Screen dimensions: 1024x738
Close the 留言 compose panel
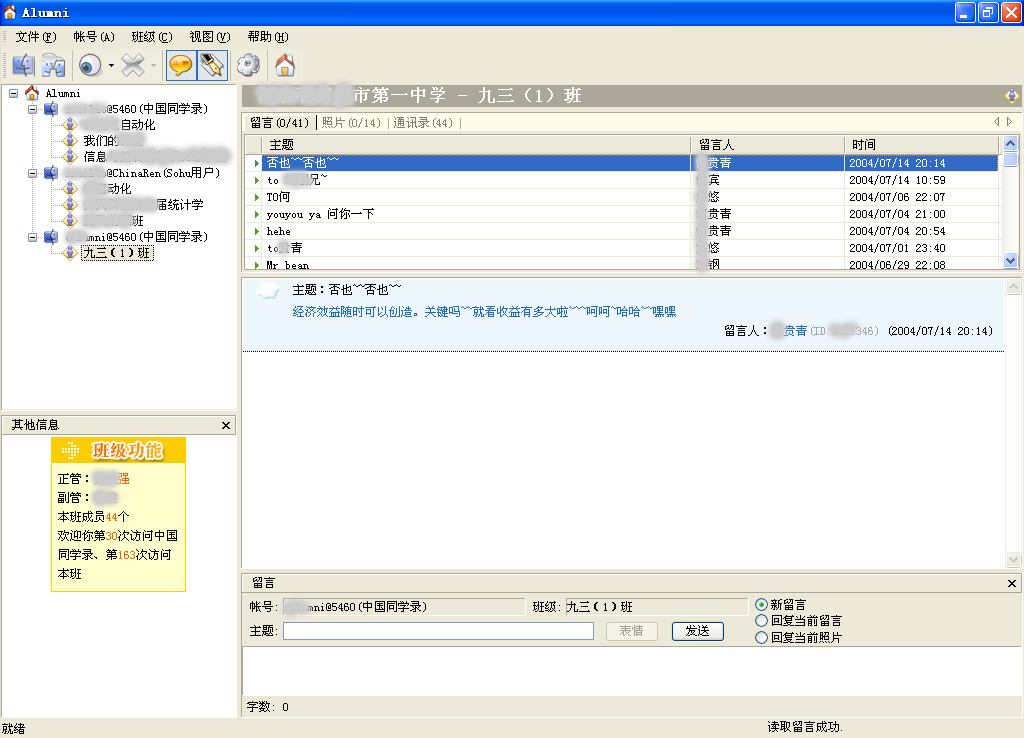[1012, 584]
